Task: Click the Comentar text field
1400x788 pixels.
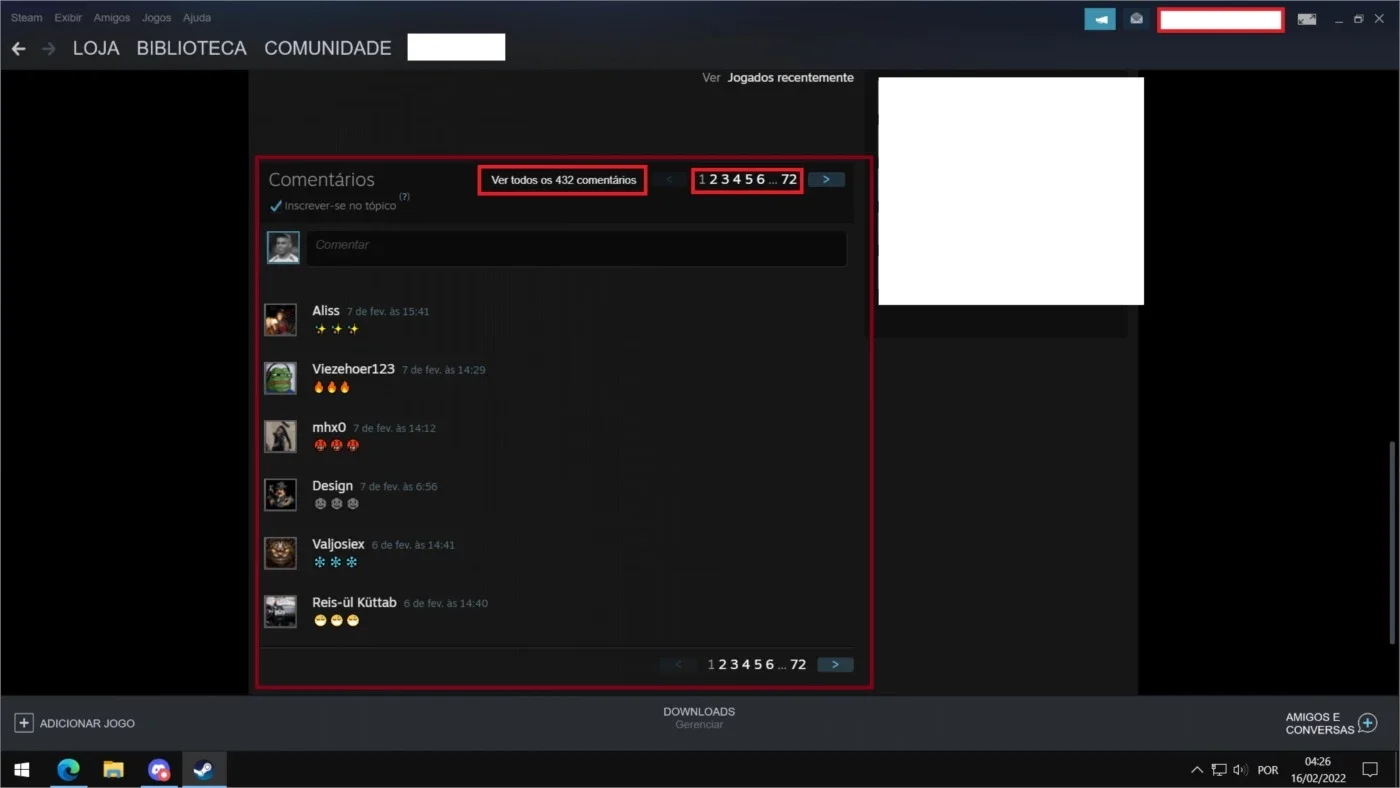Action: [x=577, y=248]
